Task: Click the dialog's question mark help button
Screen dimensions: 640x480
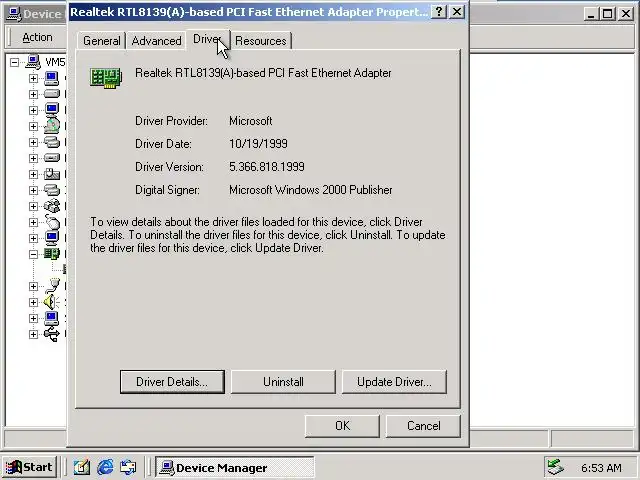Action: (x=439, y=12)
